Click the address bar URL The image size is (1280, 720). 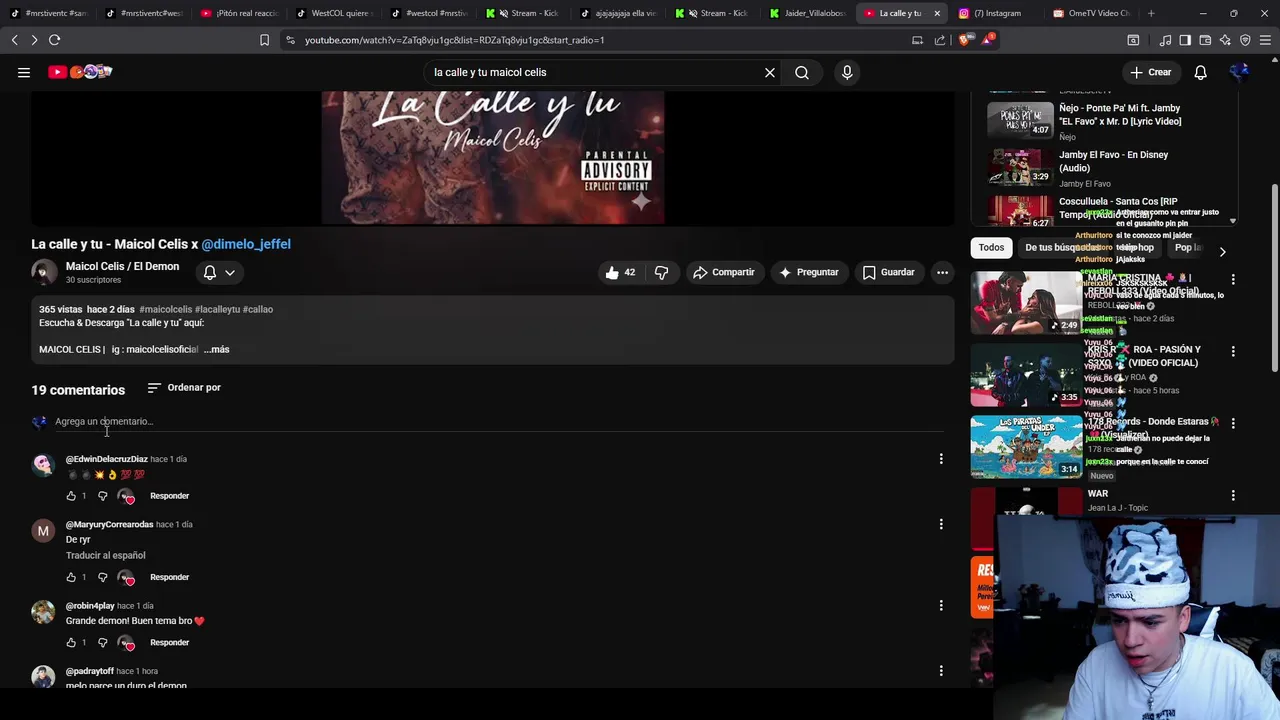pyautogui.click(x=455, y=40)
